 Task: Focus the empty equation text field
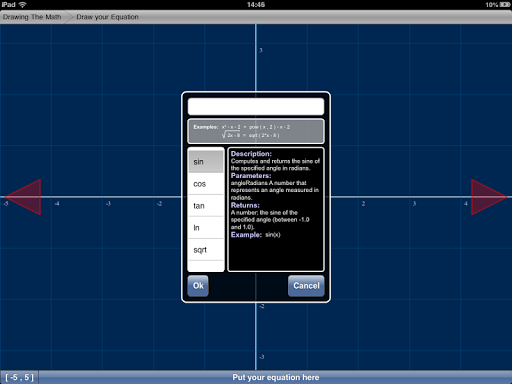point(256,107)
